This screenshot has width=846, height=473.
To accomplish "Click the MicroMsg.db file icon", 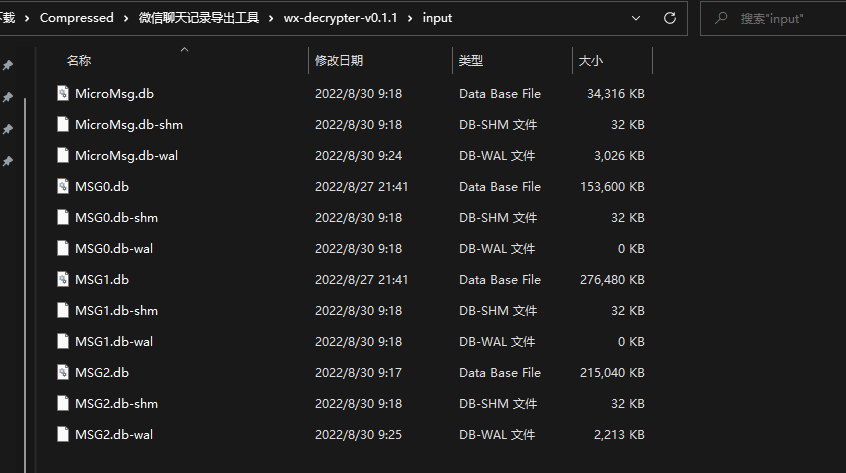I will (63, 94).
